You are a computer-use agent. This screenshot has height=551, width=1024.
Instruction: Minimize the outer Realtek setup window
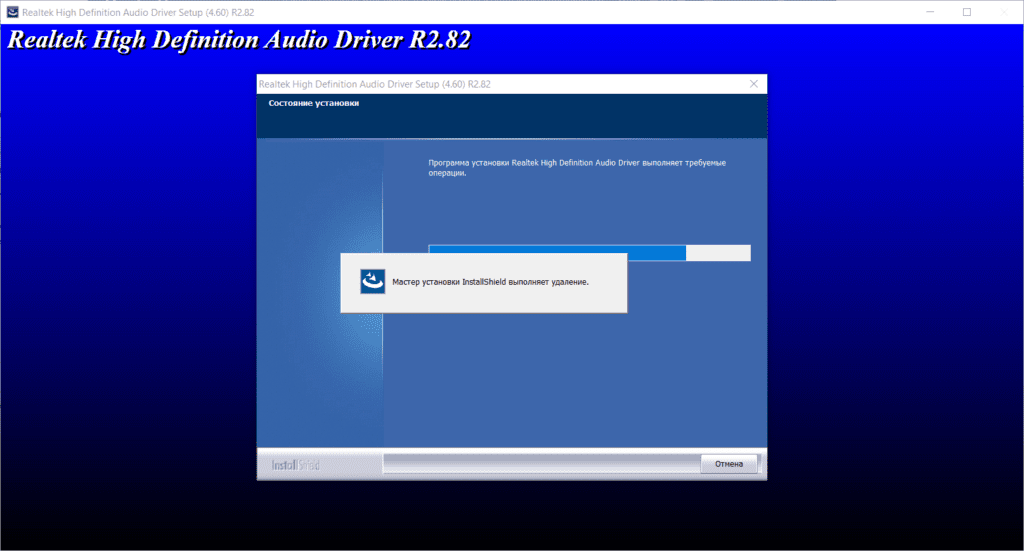(931, 12)
